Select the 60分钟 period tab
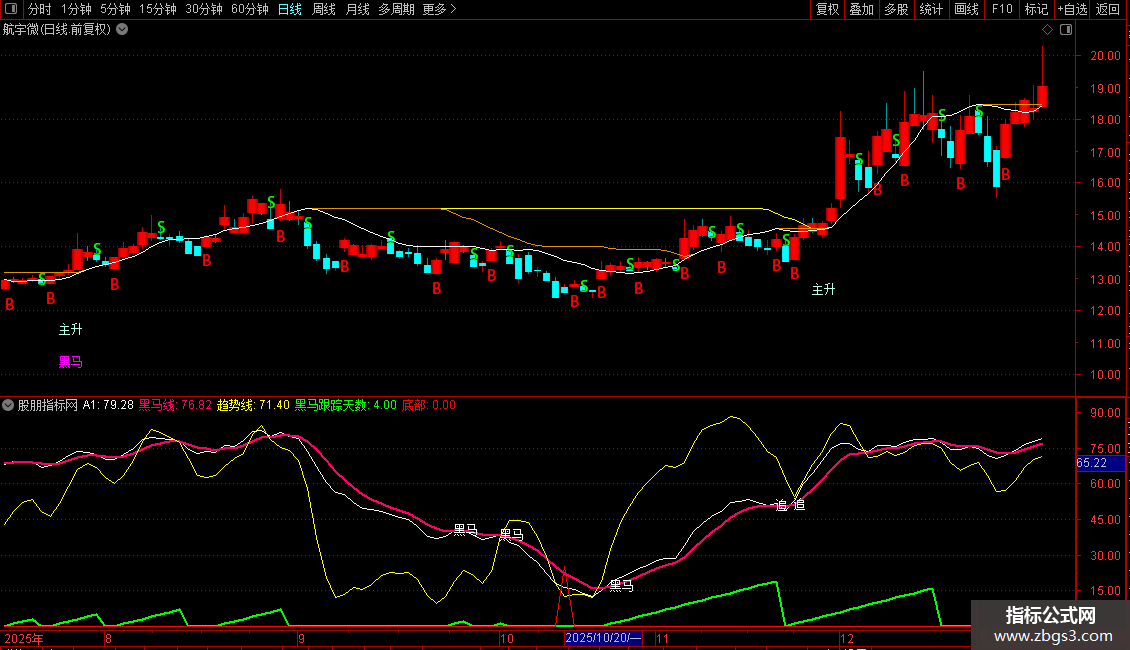 click(249, 9)
